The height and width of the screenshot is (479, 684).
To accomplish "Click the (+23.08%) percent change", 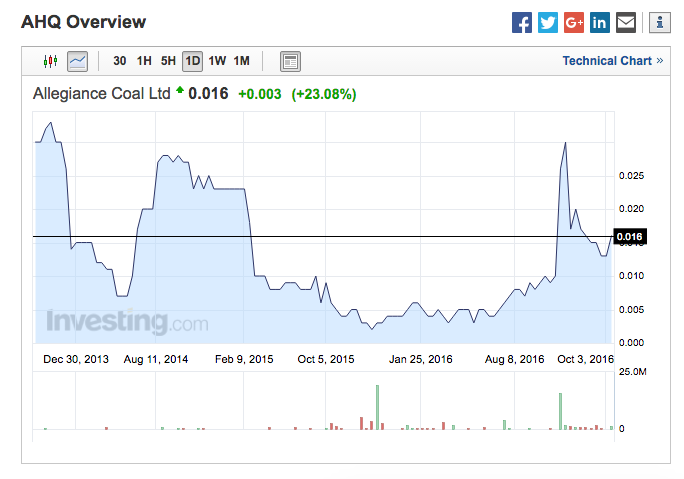I will click(324, 94).
